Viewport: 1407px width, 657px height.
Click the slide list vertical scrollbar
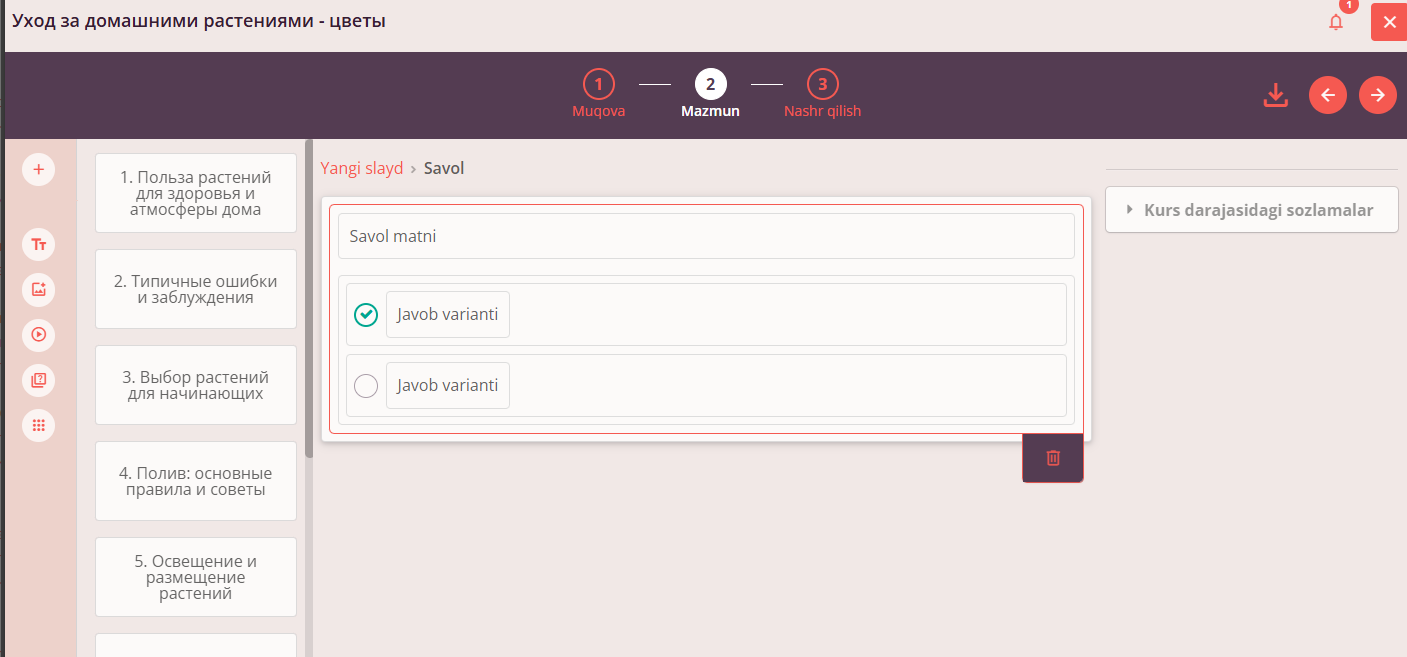(x=309, y=298)
